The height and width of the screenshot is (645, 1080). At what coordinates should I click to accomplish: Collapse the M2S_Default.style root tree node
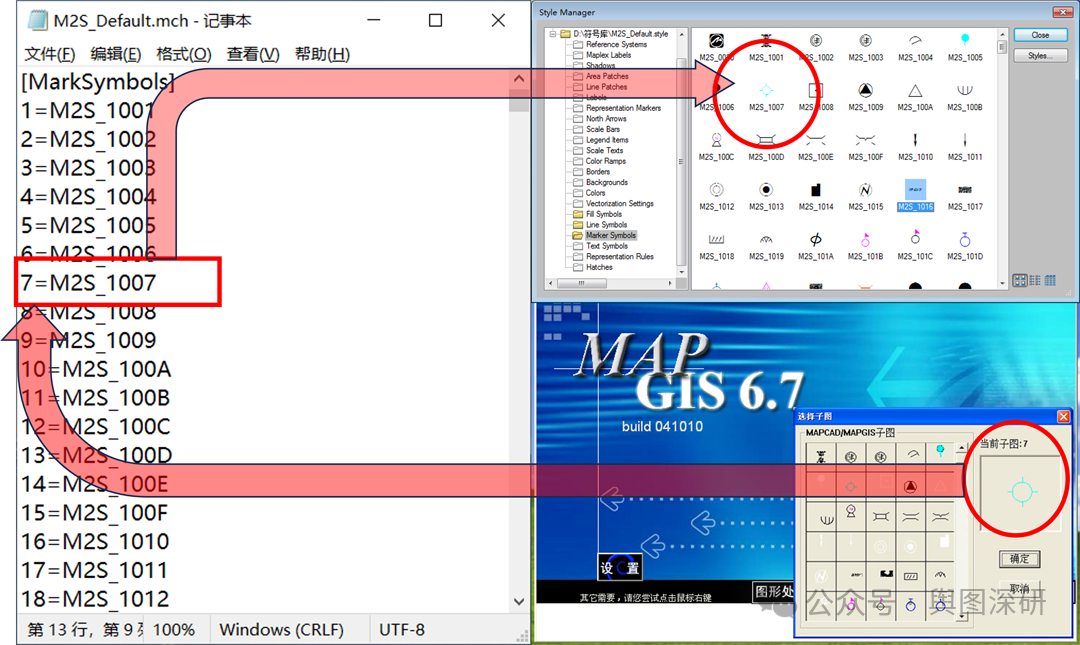551,34
